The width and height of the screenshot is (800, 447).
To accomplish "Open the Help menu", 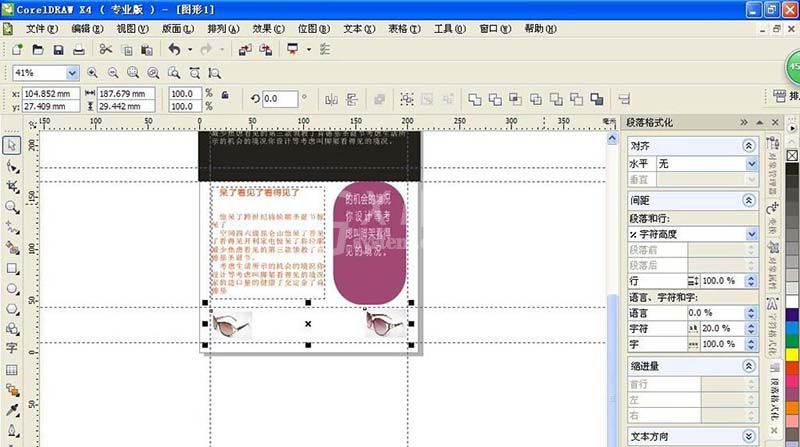I will pos(540,29).
